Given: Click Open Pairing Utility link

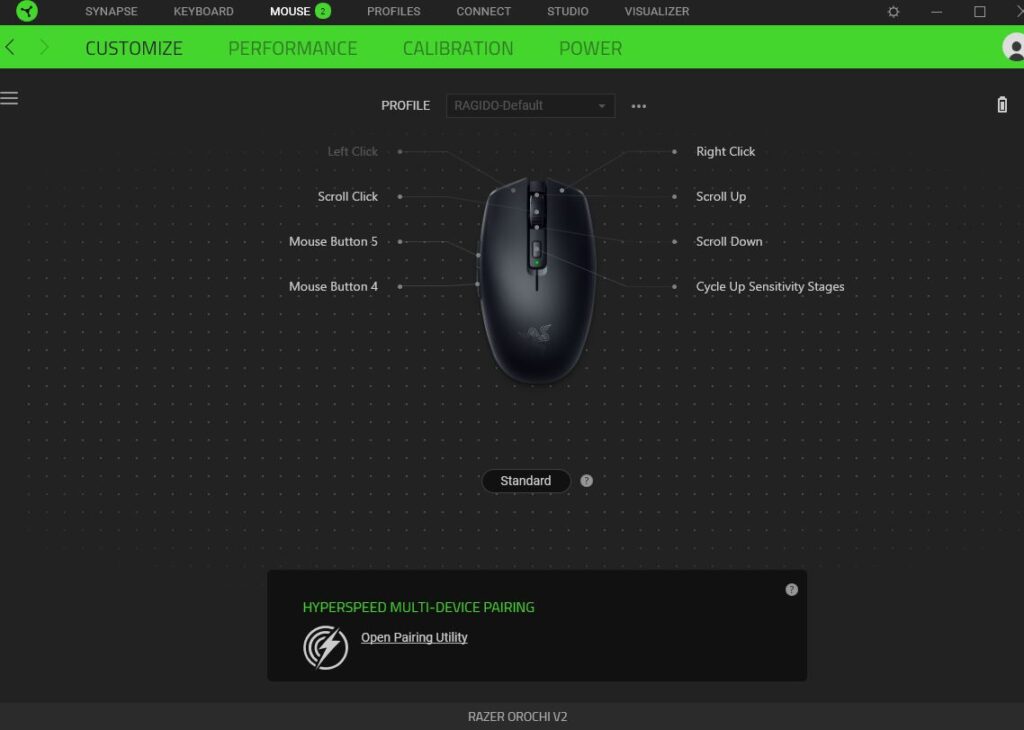Looking at the screenshot, I should pos(414,637).
